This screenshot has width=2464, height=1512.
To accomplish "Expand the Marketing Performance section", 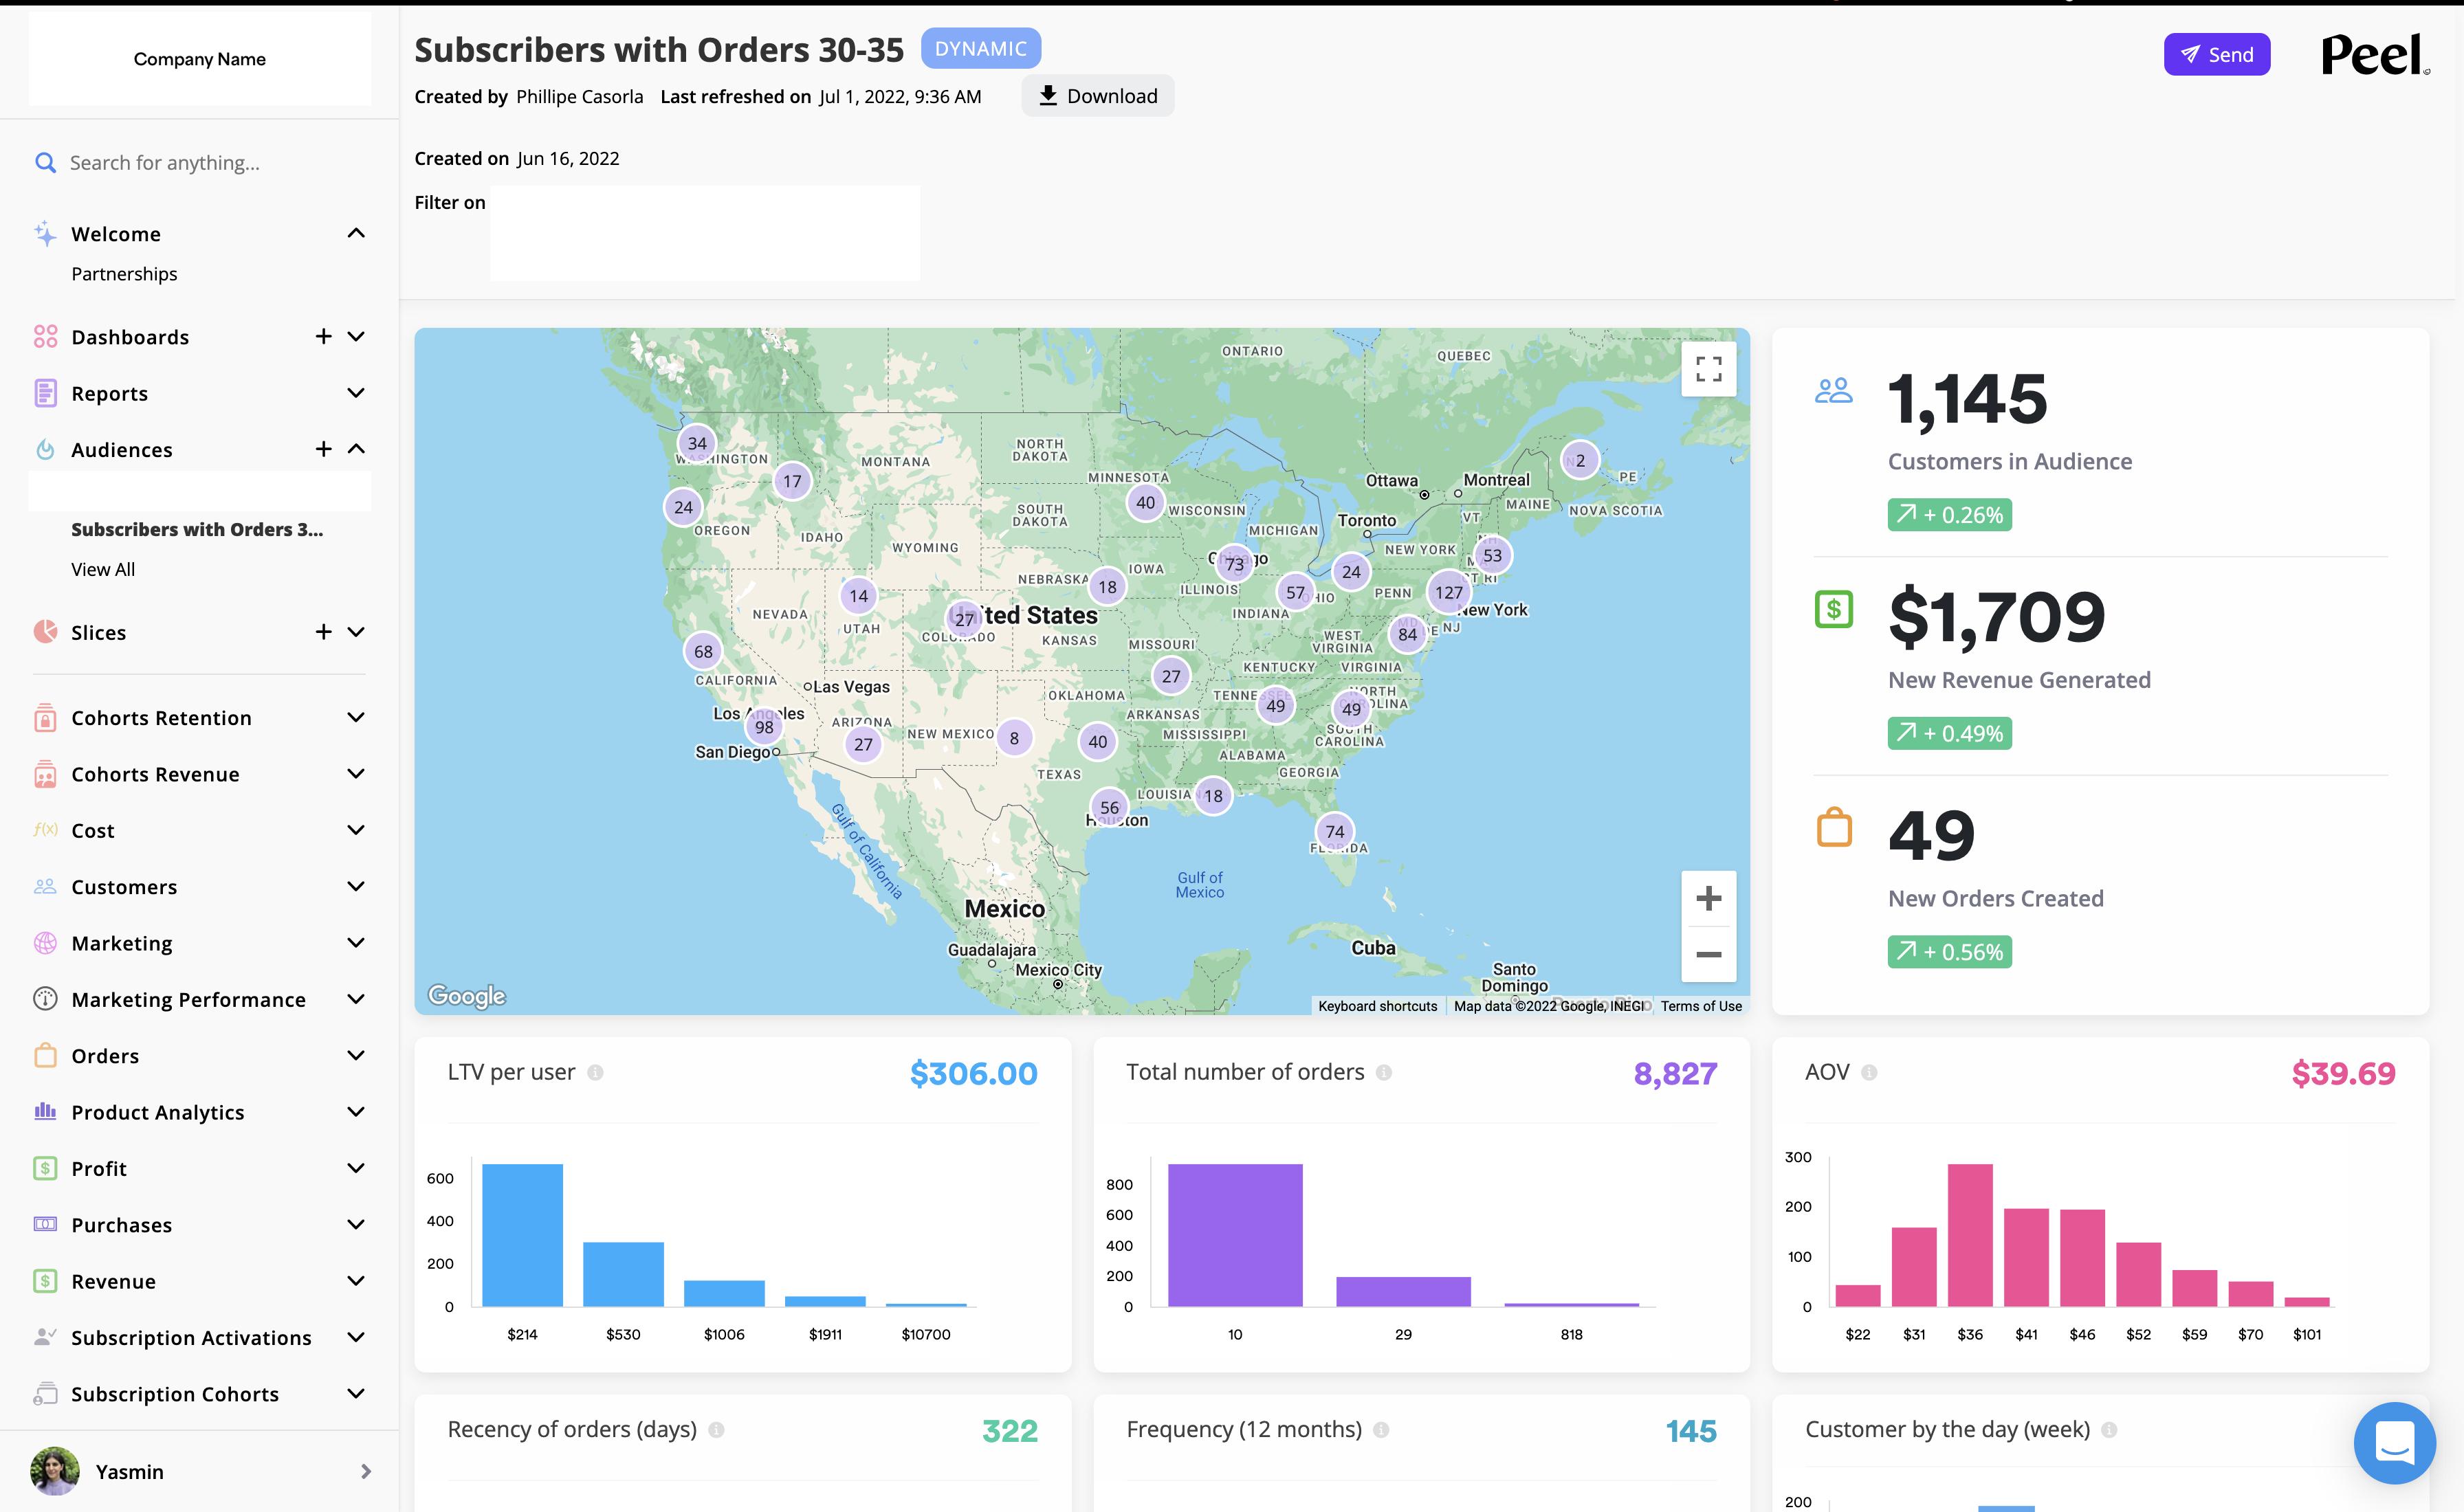I will (356, 999).
